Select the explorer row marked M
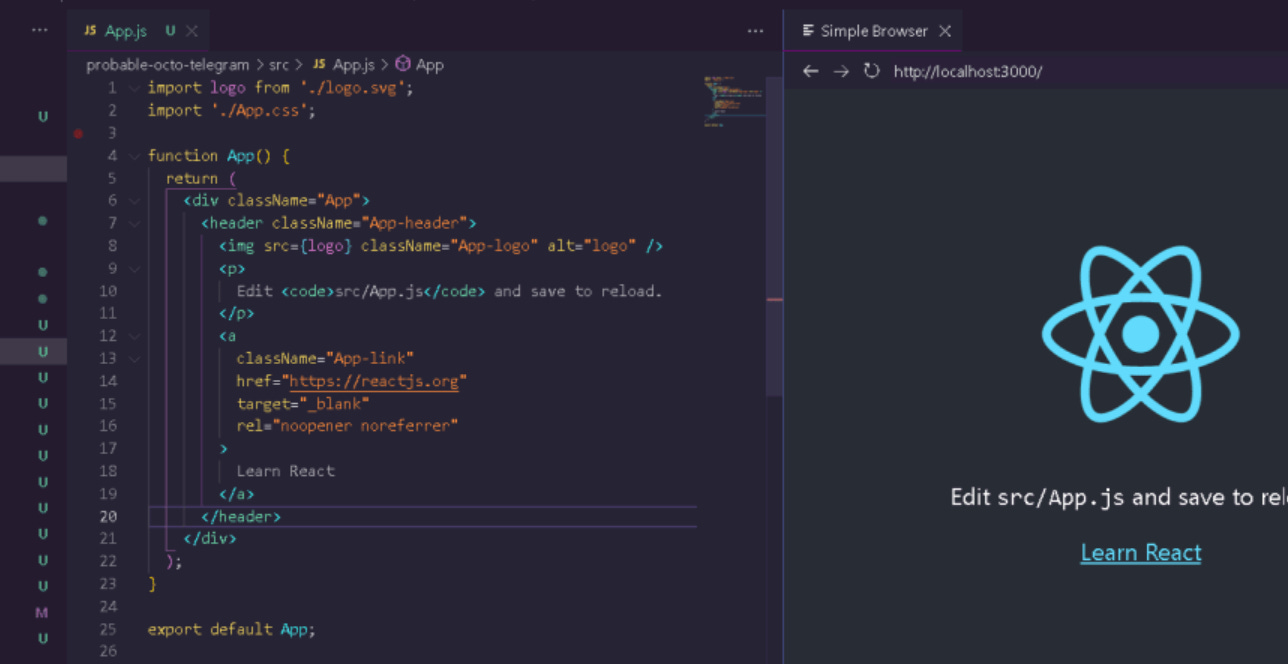Screen dimensions: 1288x664 click(x=41, y=612)
